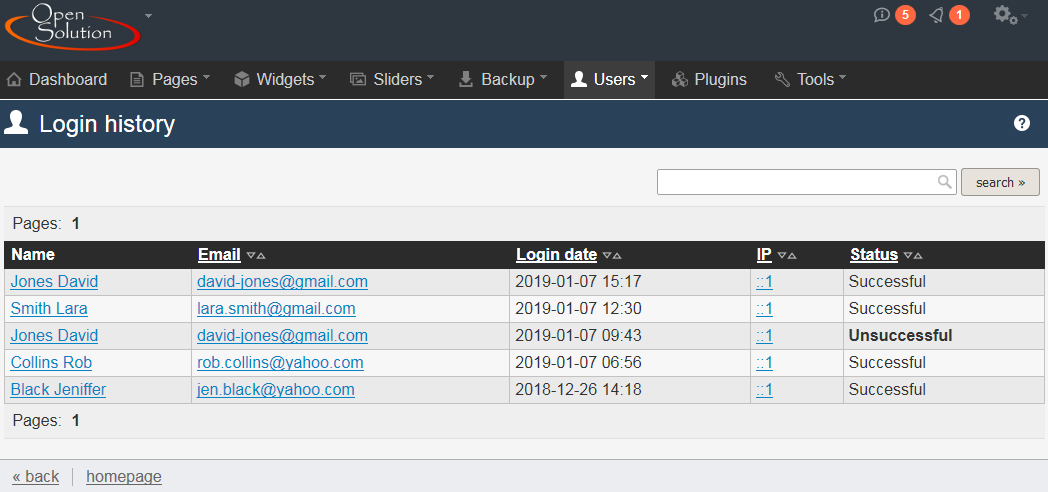Click the Open Solution logo
Viewport: 1048px width, 492px height.
tap(72, 27)
